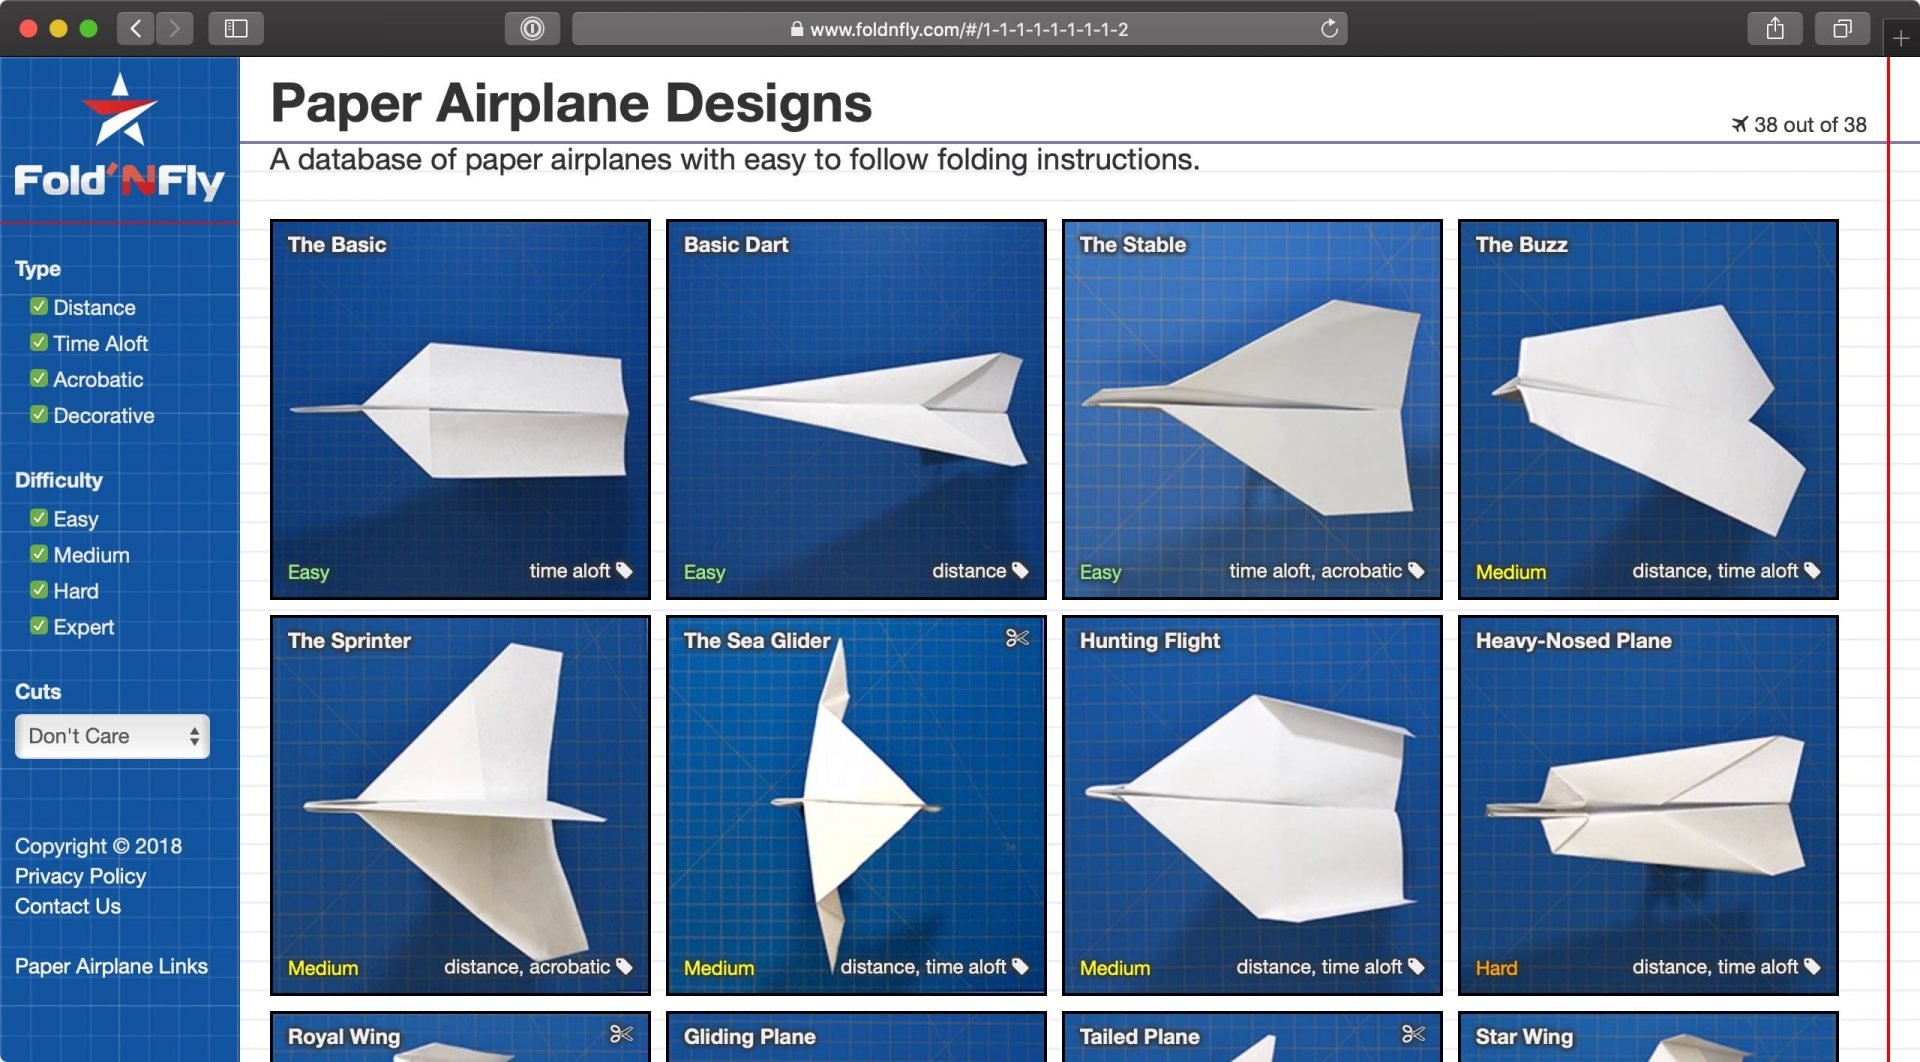Click the tag icon on the Hunting Flight card
1920x1062 pixels.
(1416, 967)
